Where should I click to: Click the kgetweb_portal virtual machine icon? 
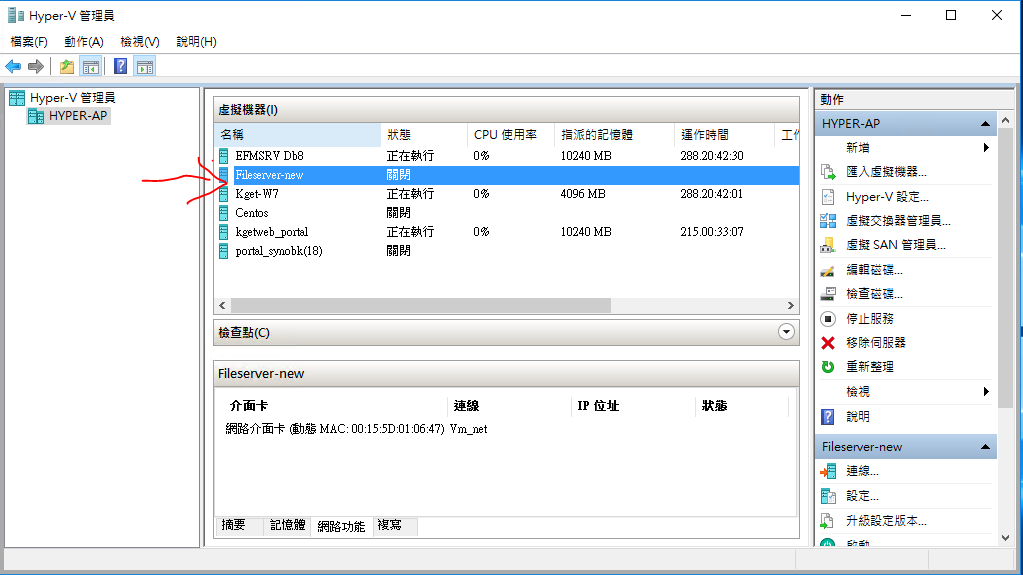[x=224, y=232]
